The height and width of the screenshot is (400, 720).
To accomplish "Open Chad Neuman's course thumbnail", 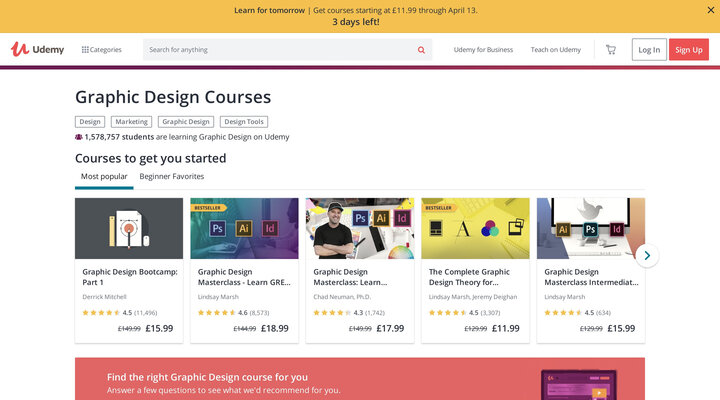I will coord(360,228).
